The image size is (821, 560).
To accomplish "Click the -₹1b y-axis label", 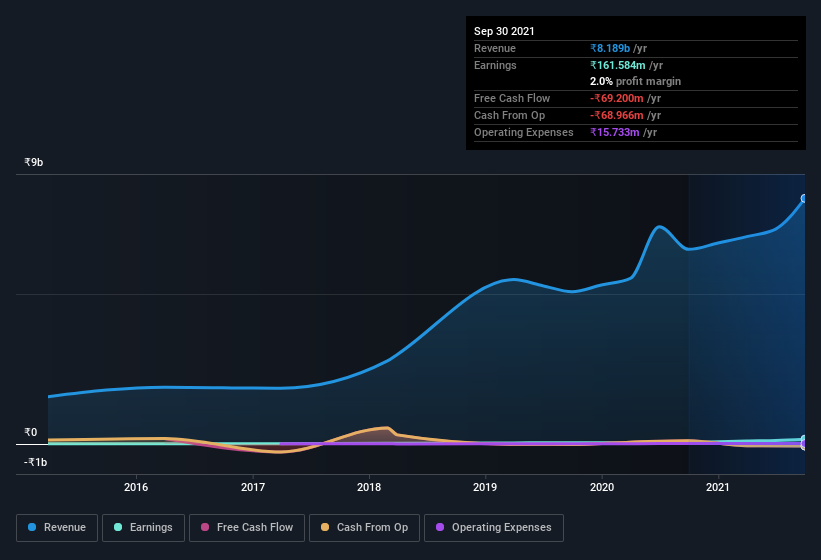I will pyautogui.click(x=36, y=462).
